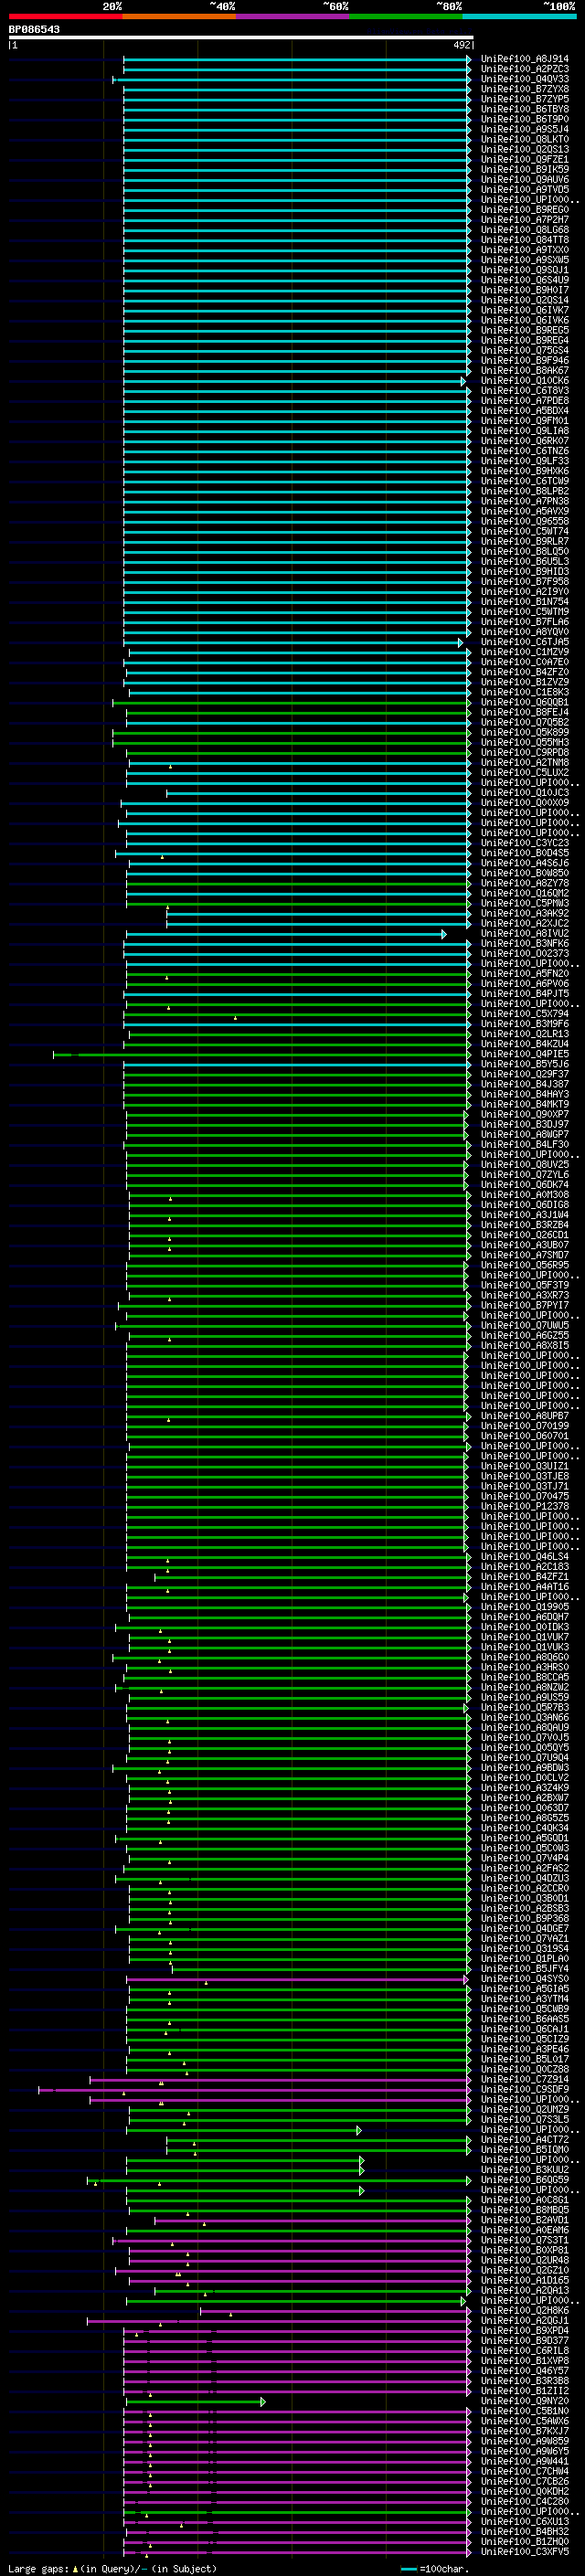Select the query name BP086543

click(x=34, y=29)
